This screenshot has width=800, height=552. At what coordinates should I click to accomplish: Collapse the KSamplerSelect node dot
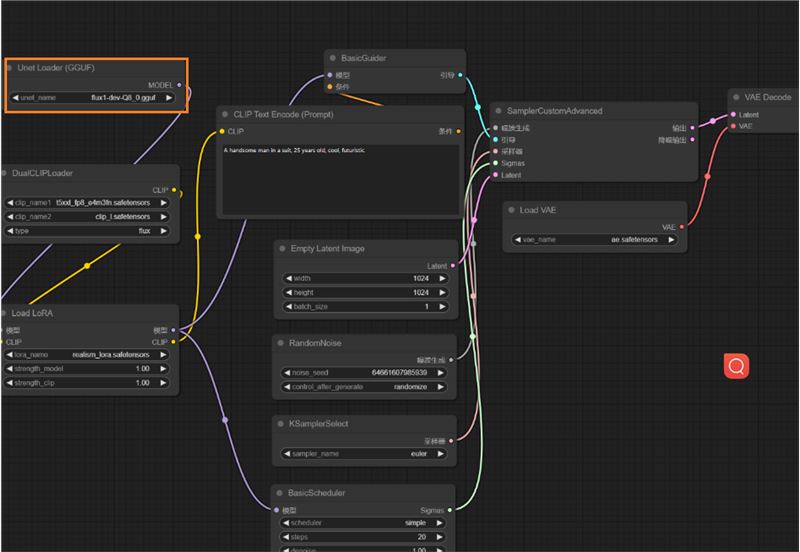tap(281, 423)
